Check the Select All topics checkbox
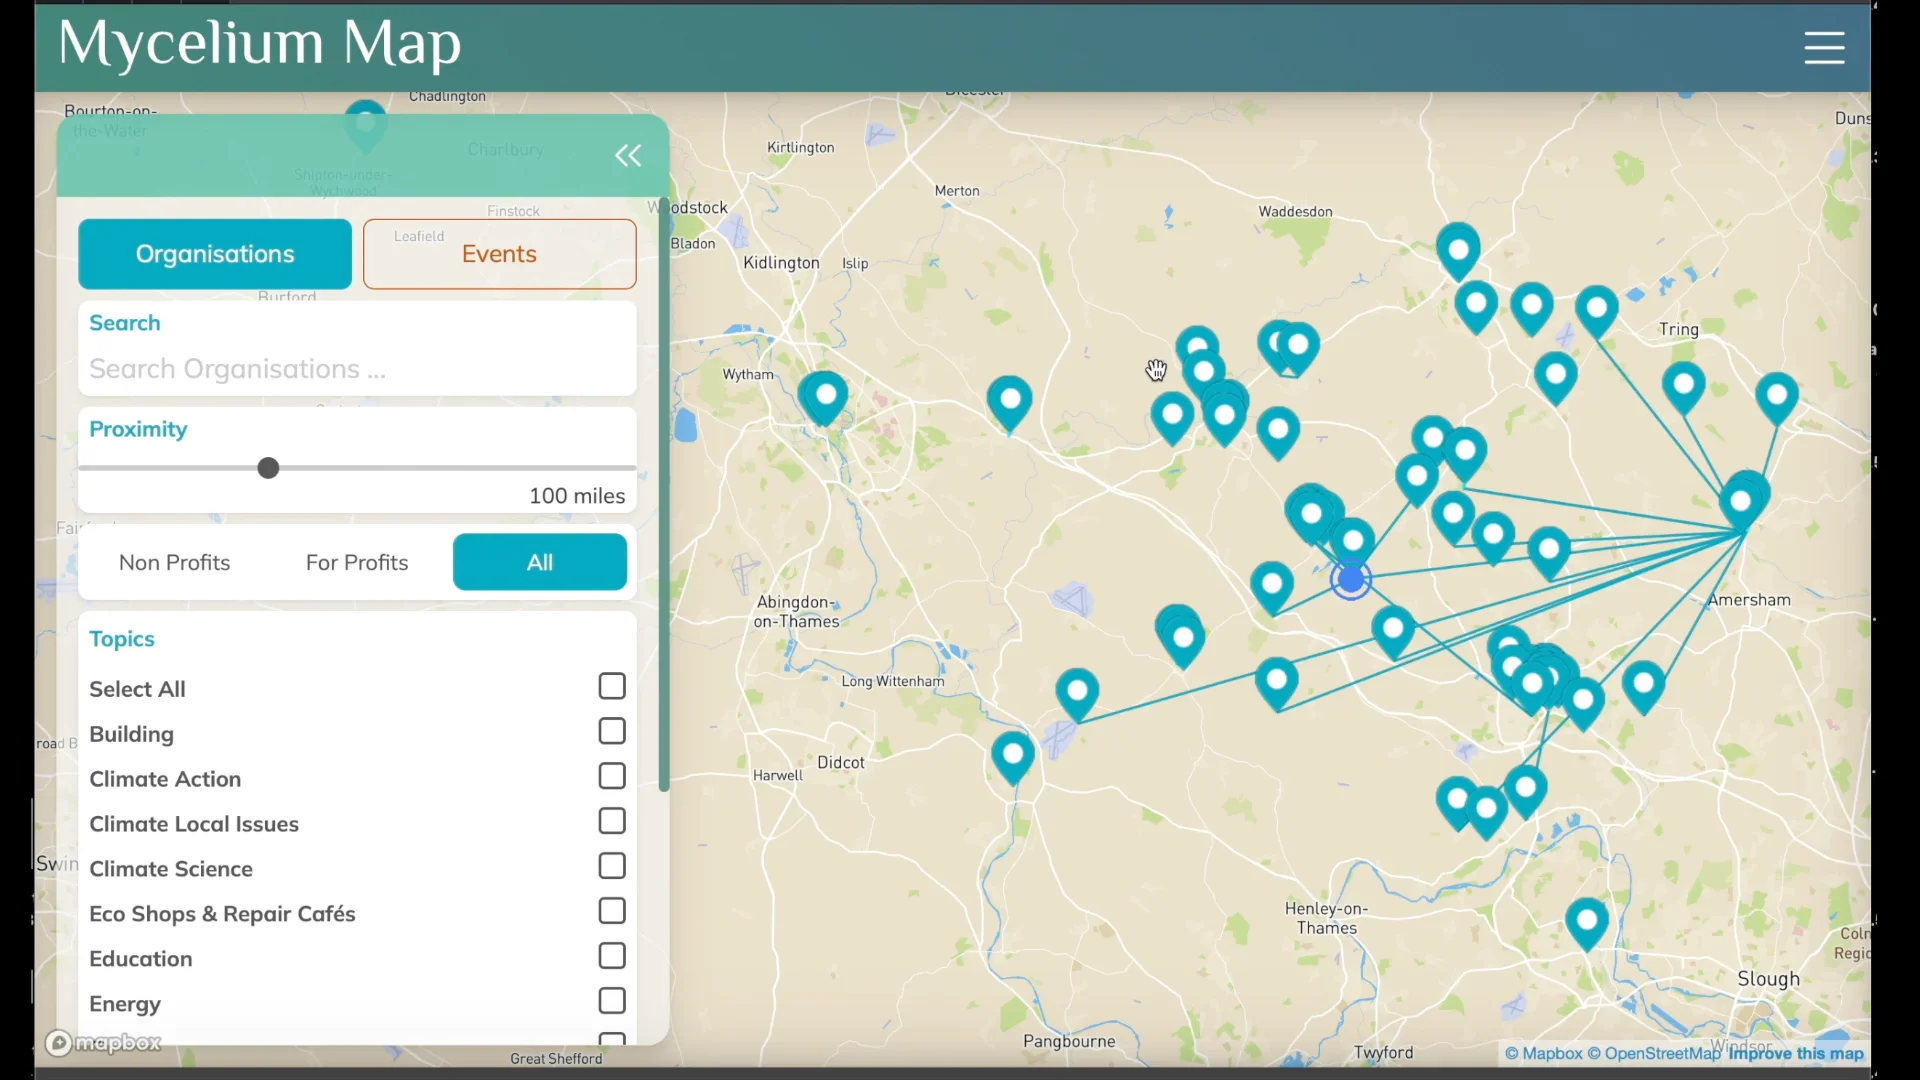 tap(612, 687)
